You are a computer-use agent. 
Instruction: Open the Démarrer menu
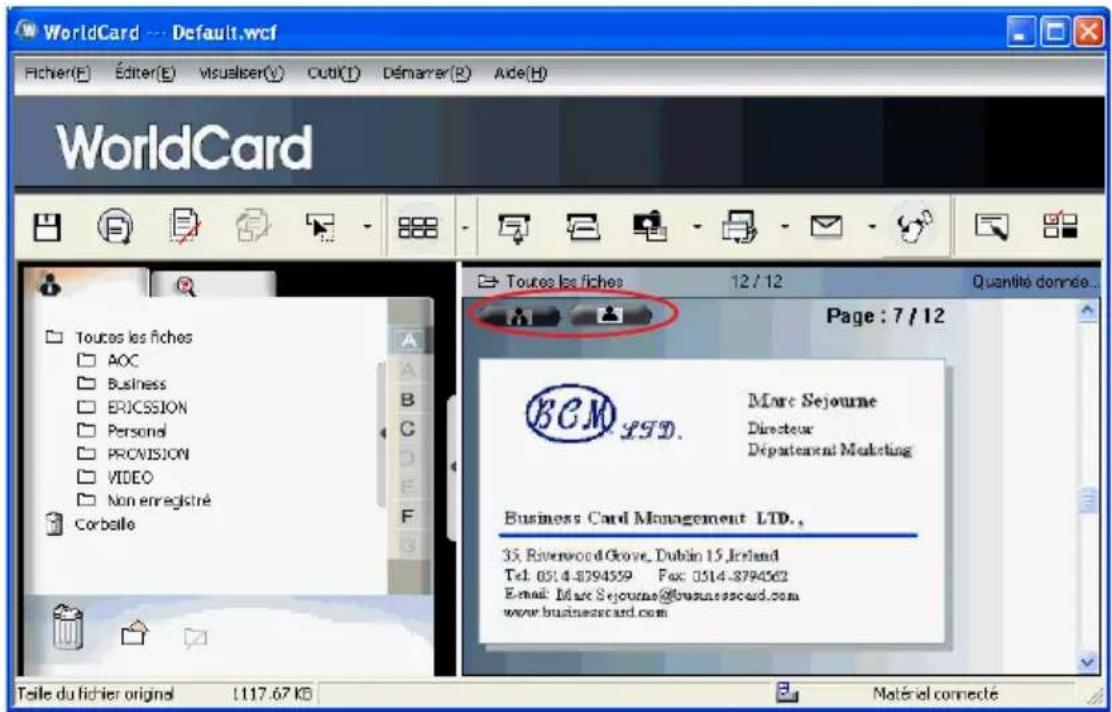[x=427, y=73]
